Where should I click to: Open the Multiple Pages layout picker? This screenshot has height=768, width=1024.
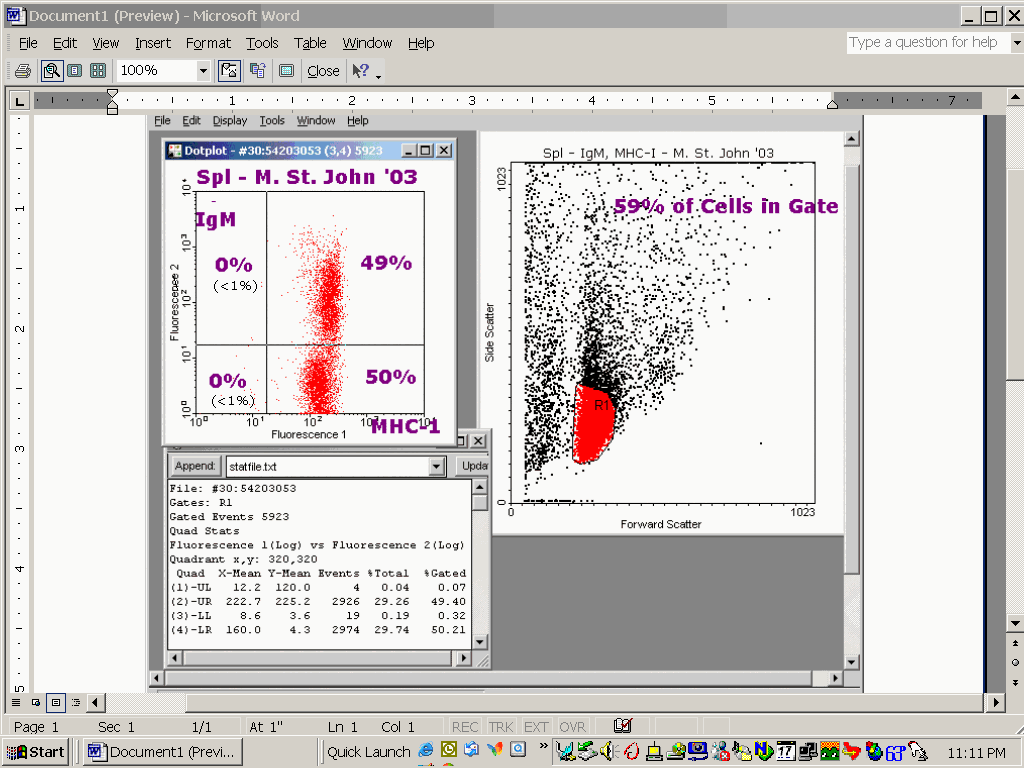98,71
